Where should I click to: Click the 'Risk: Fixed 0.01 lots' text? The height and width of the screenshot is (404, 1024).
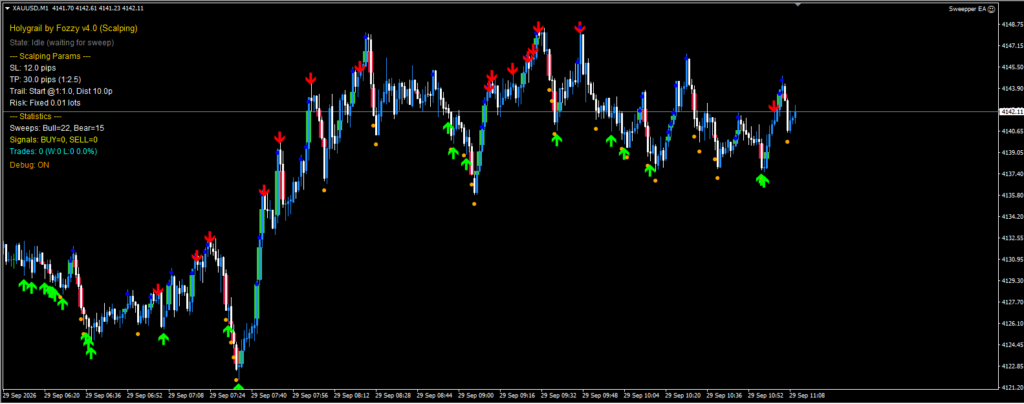coord(45,103)
